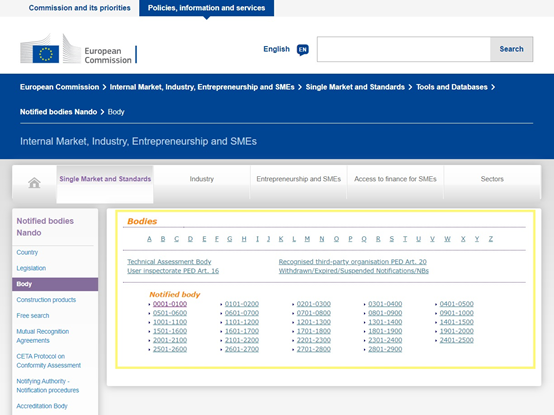Open the Industry menu item
554x415 pixels.
click(x=202, y=179)
